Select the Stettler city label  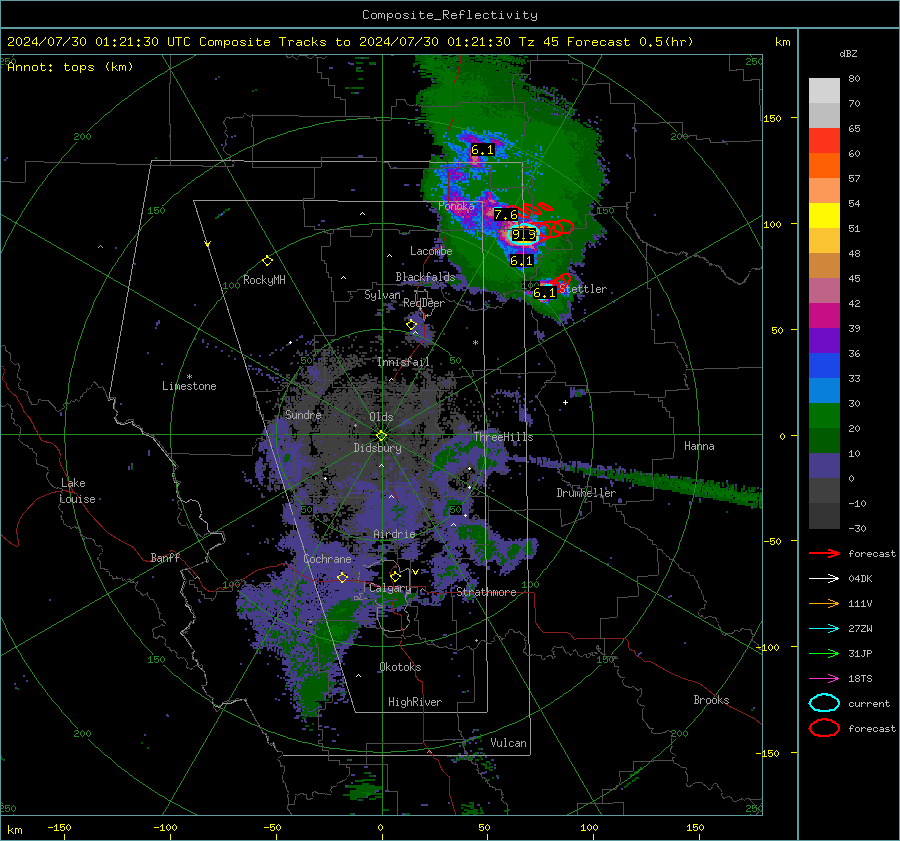[583, 289]
